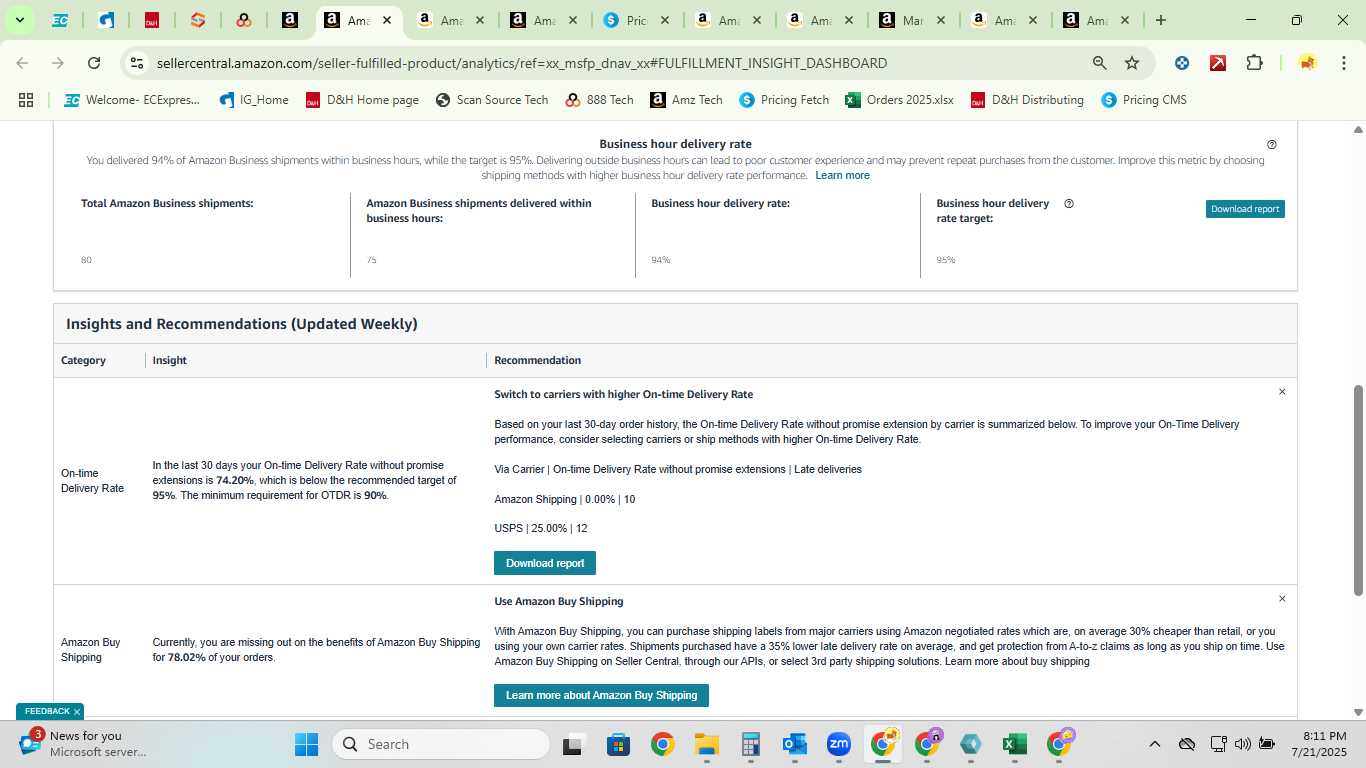Click the Recommendation column header

537,360
